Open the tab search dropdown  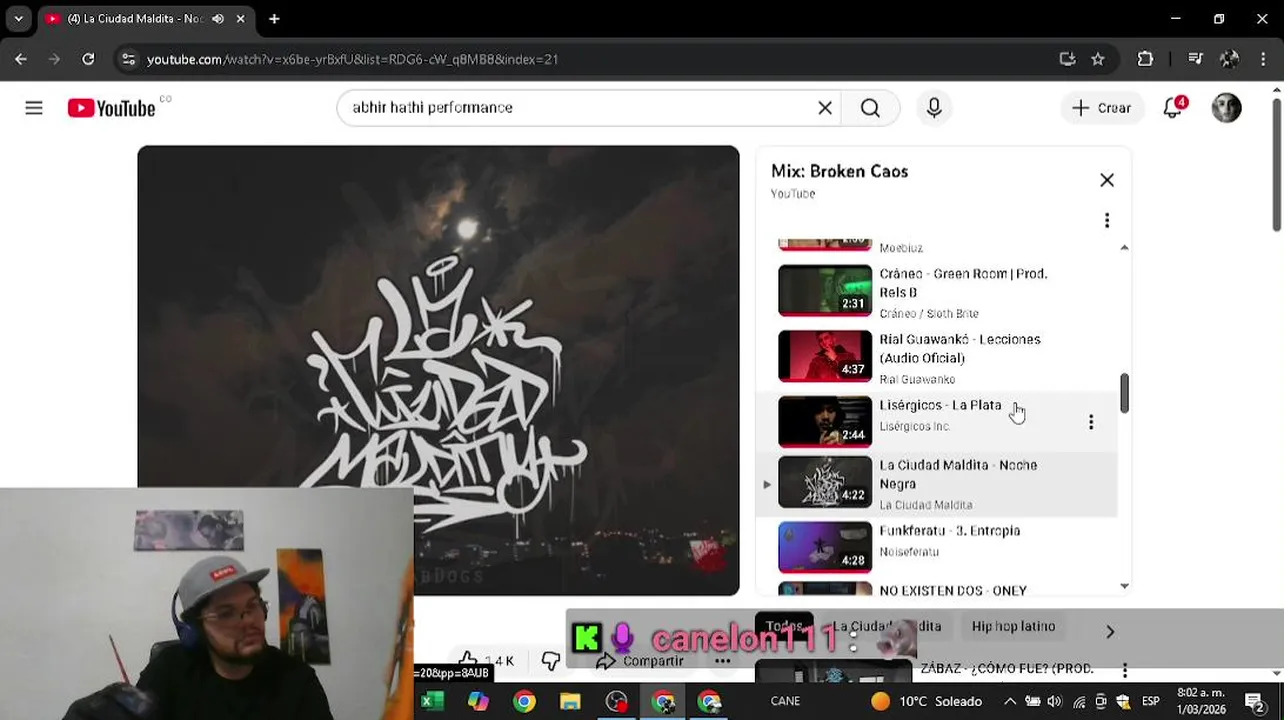coord(18,19)
